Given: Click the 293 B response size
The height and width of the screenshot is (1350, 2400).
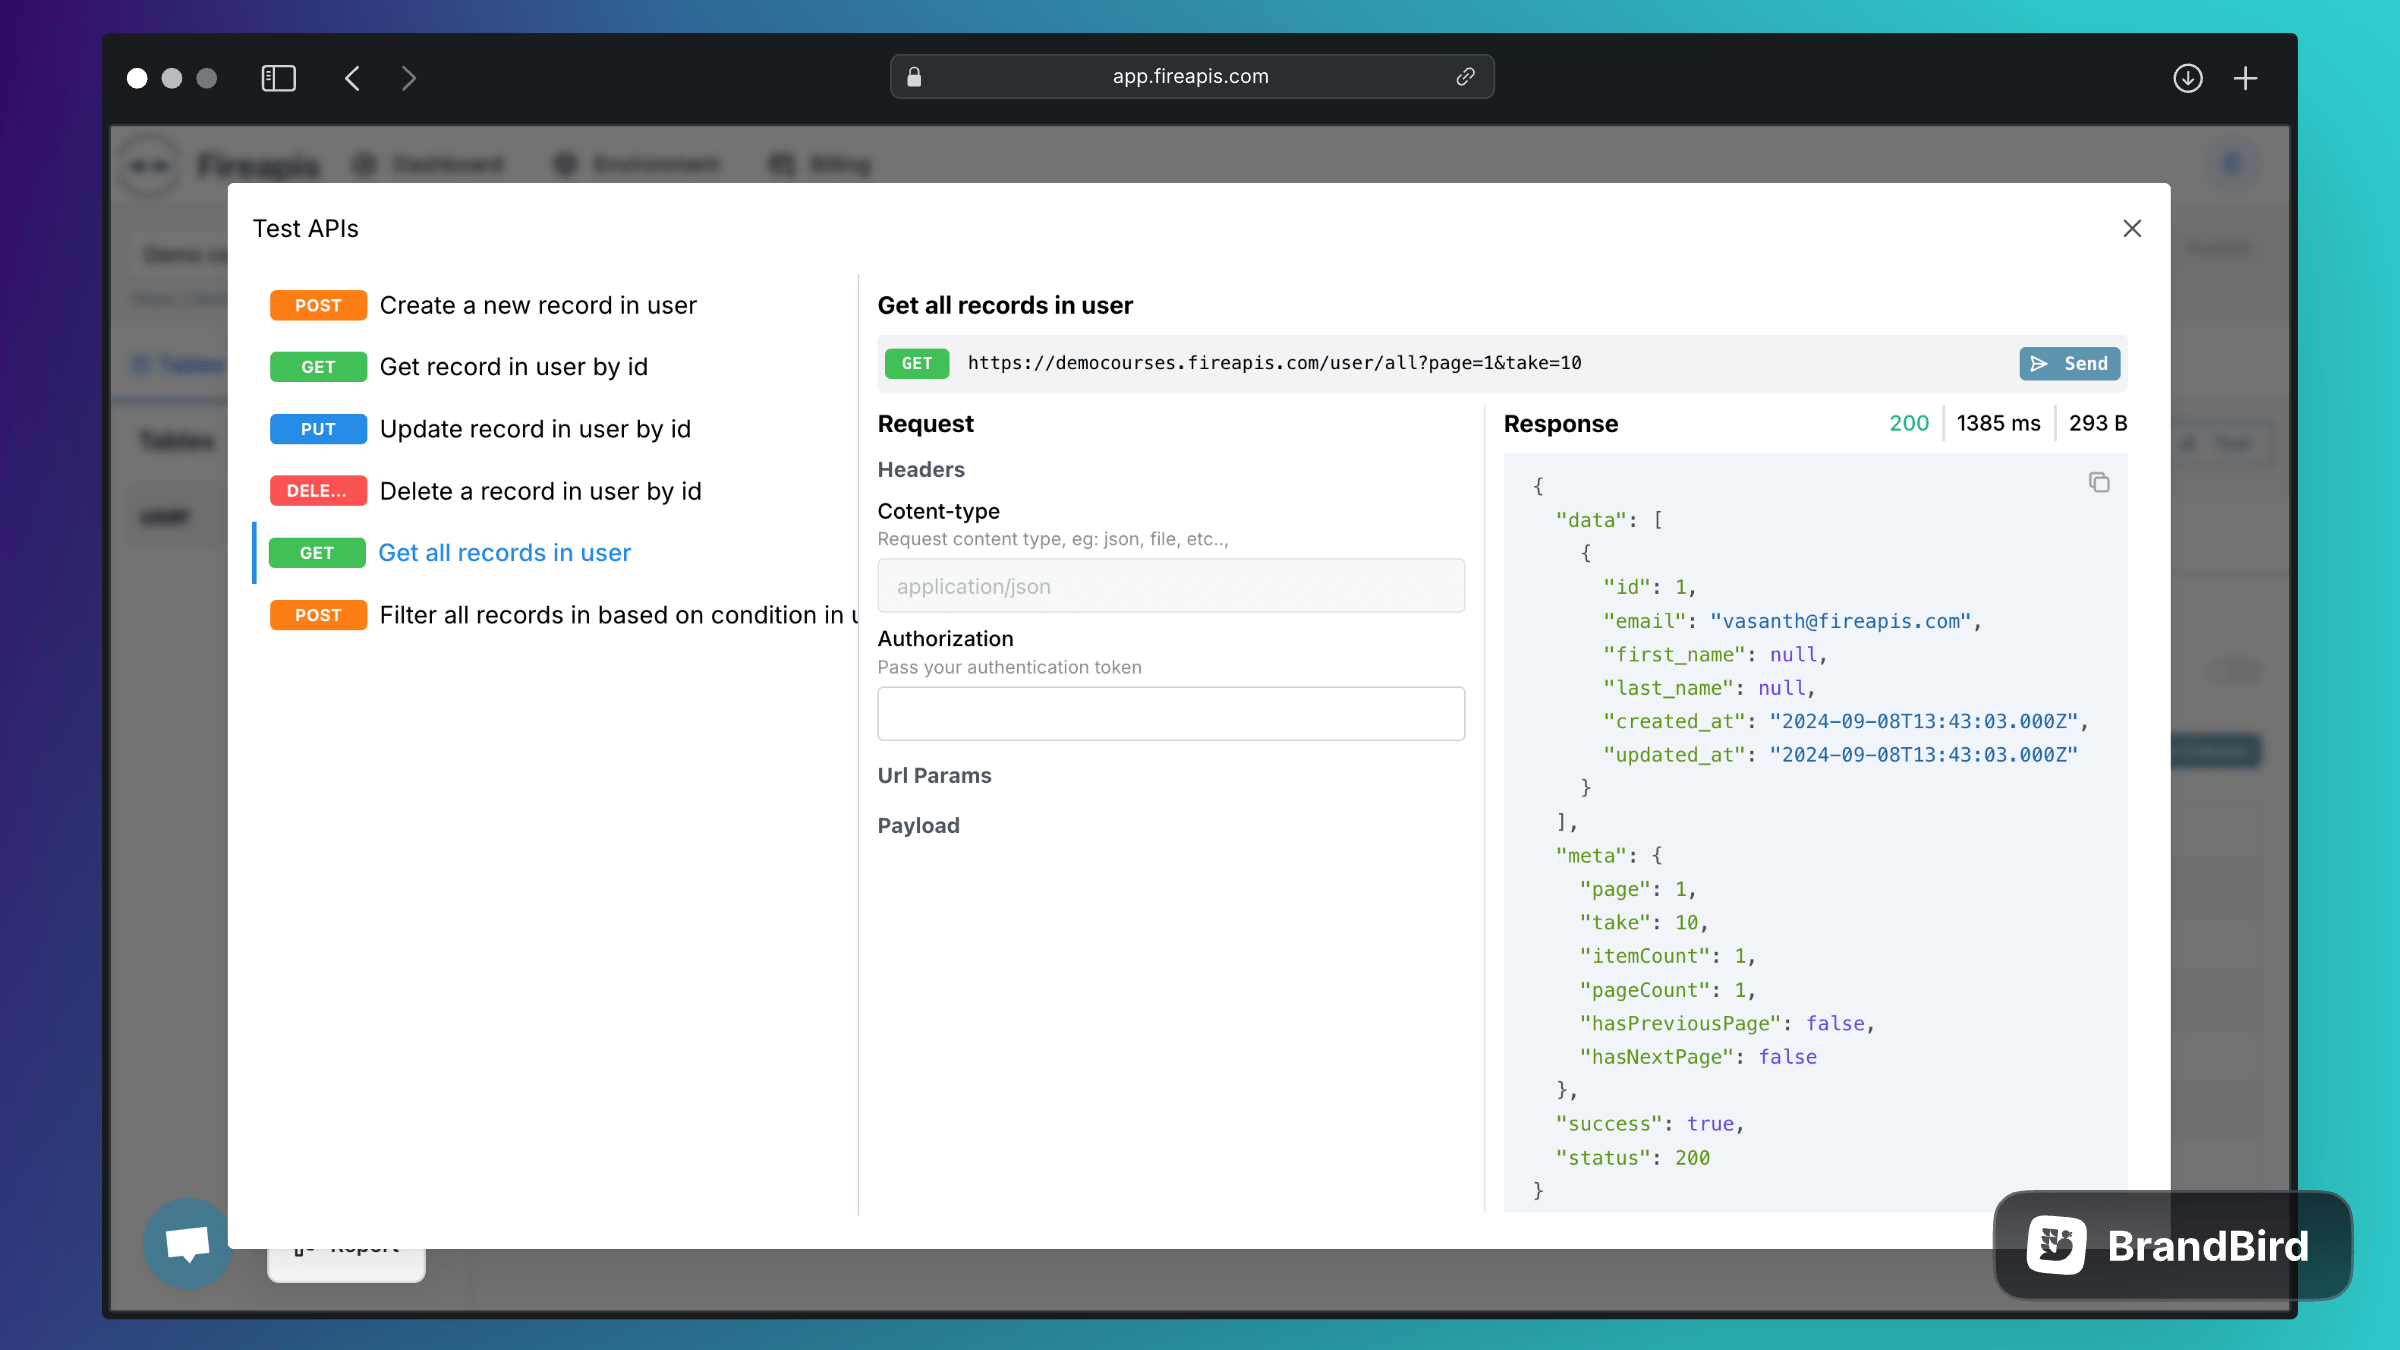Looking at the screenshot, I should coord(2098,424).
